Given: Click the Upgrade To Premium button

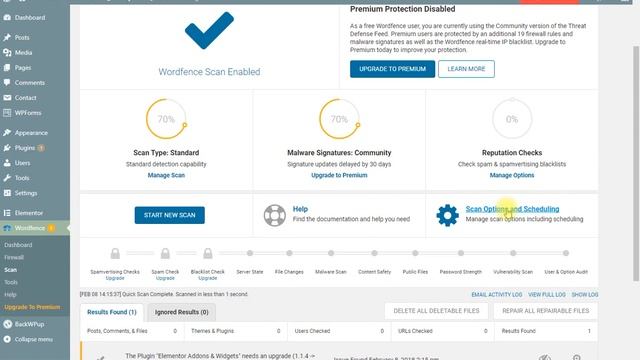Looking at the screenshot, I should pyautogui.click(x=392, y=69).
